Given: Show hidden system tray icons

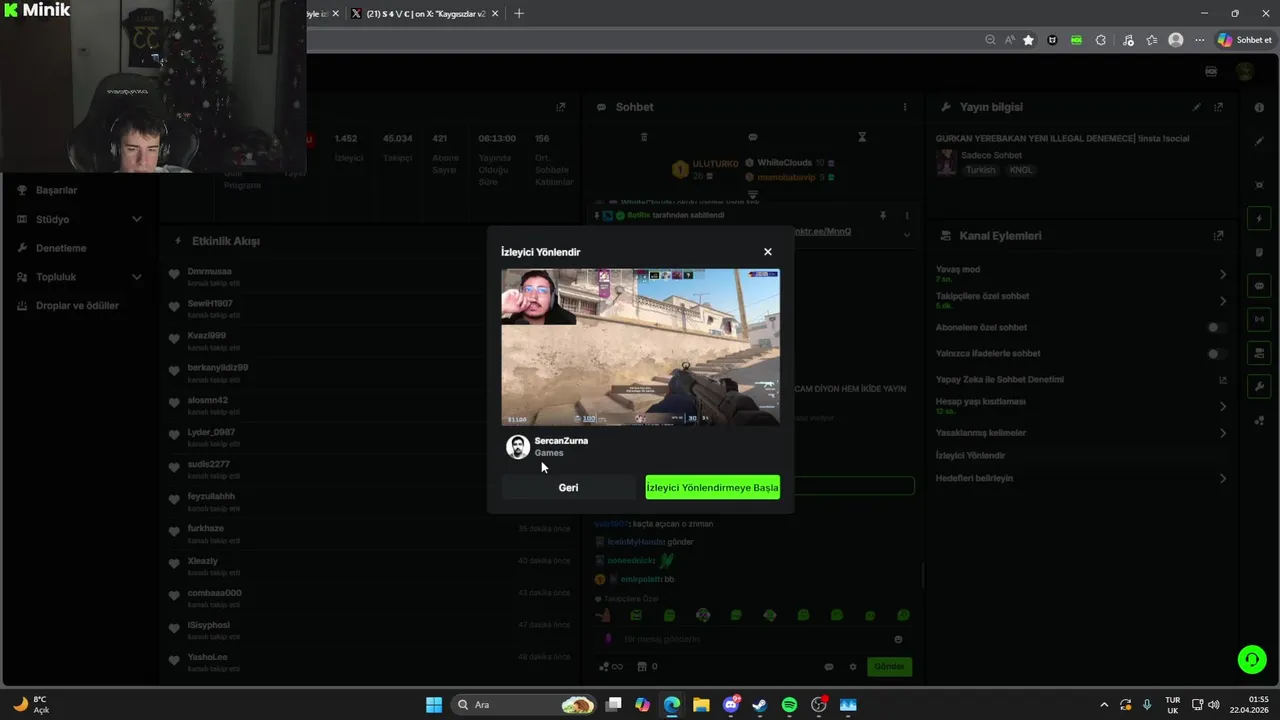Looking at the screenshot, I should [x=1104, y=705].
